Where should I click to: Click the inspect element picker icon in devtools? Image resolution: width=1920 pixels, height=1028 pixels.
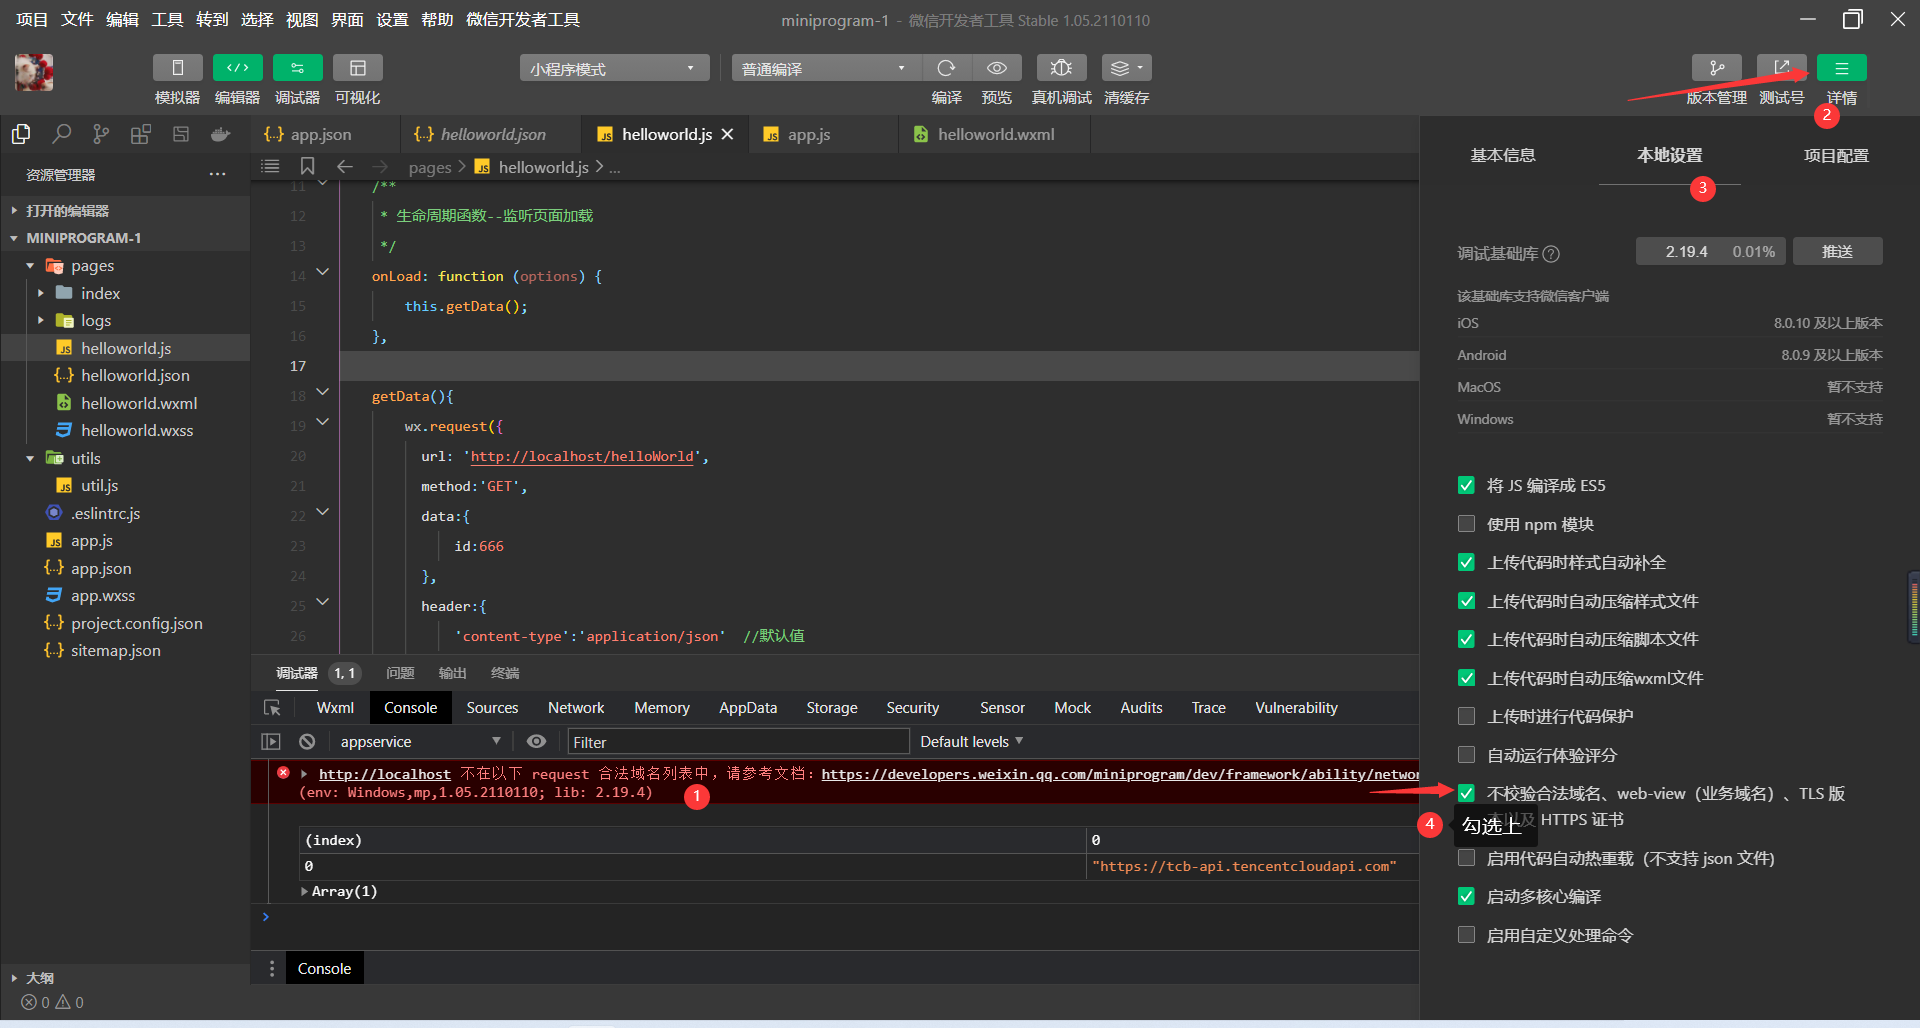click(x=272, y=708)
